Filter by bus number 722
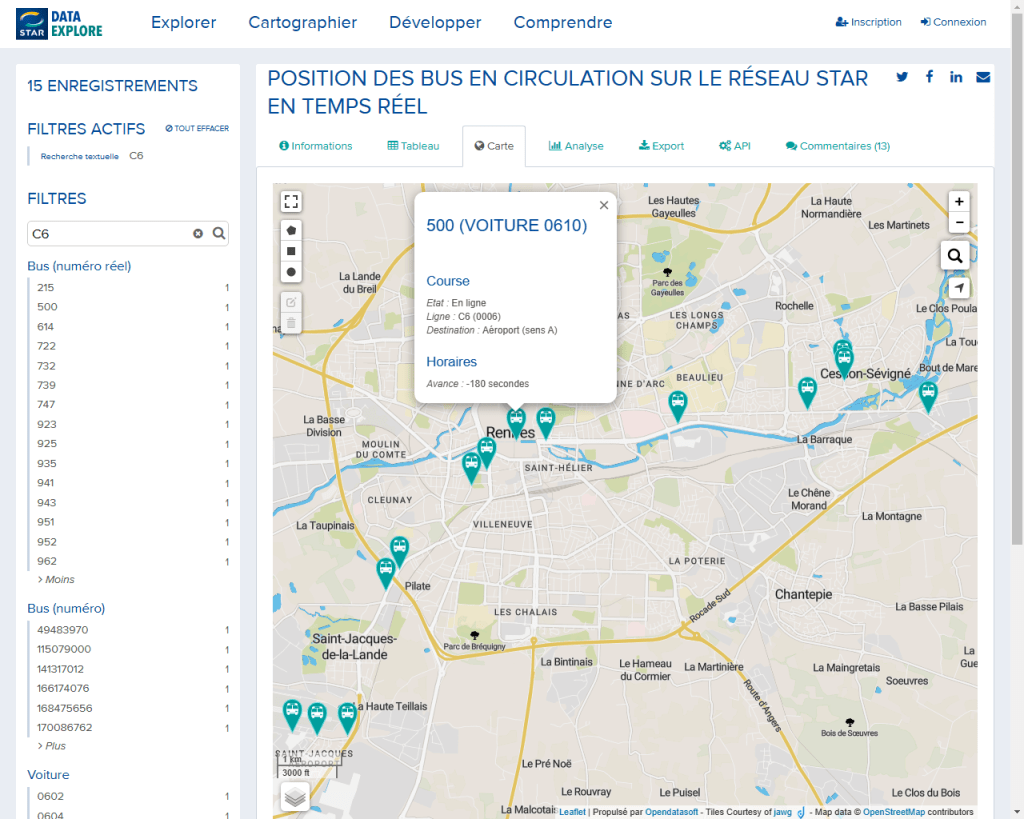The image size is (1024, 819). coord(47,346)
